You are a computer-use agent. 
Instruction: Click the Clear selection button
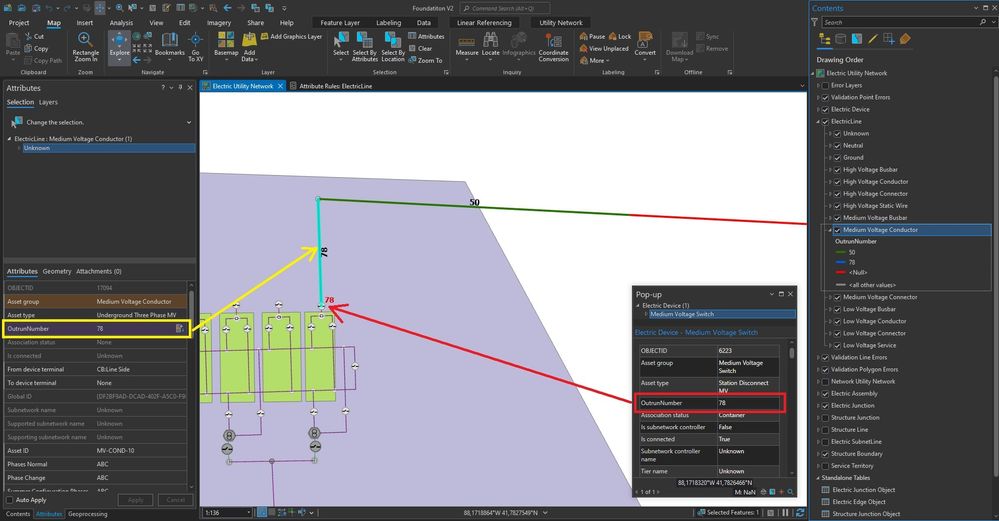[x=420, y=48]
